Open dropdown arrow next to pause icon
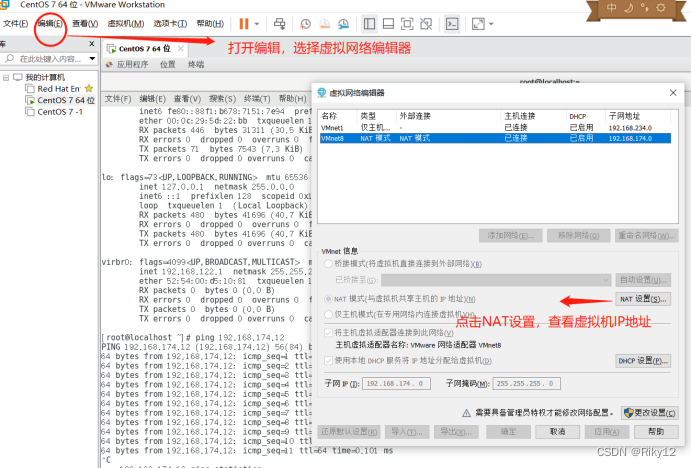 tap(257, 24)
